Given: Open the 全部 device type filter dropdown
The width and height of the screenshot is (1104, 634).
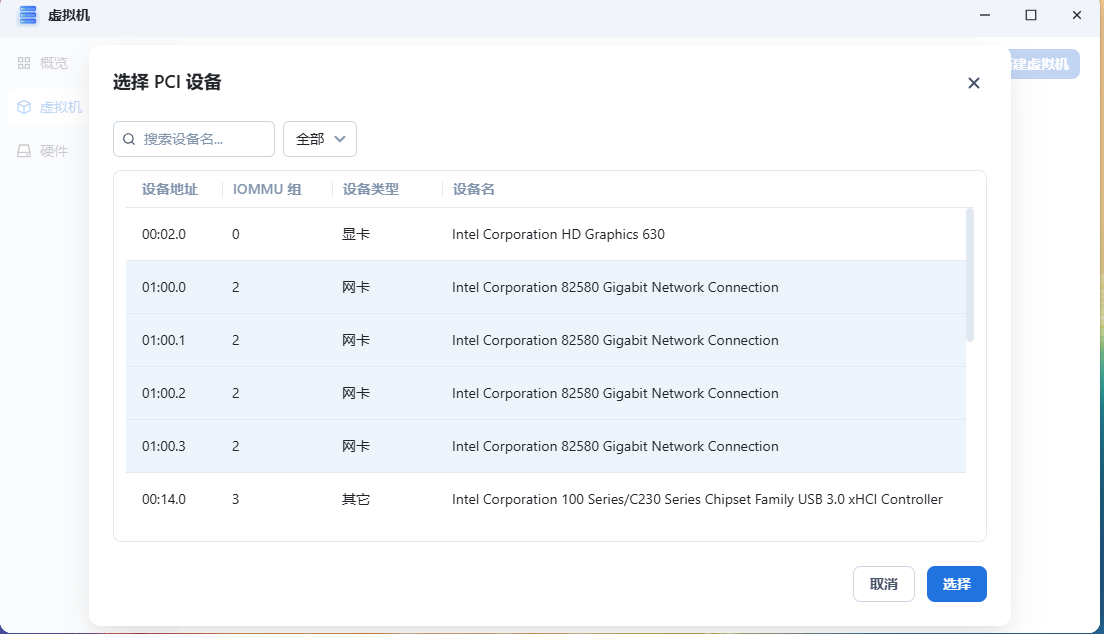Looking at the screenshot, I should point(320,139).
